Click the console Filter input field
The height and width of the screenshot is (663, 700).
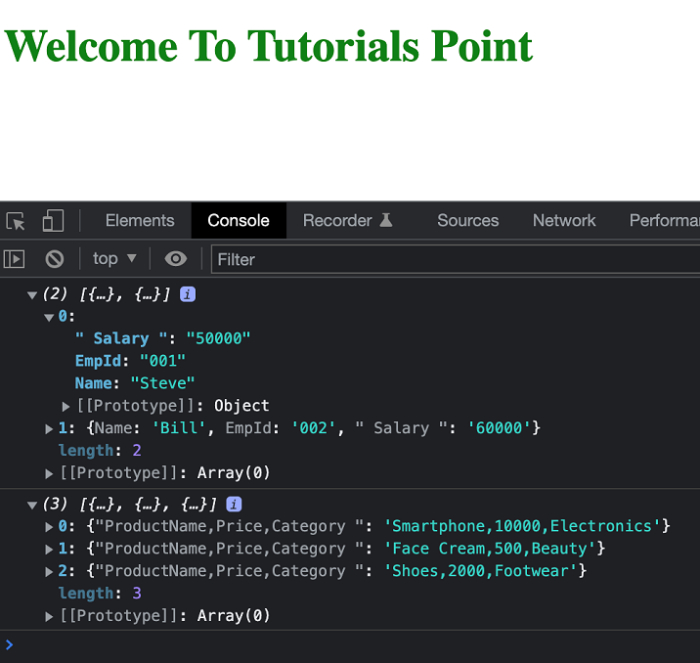coord(450,259)
